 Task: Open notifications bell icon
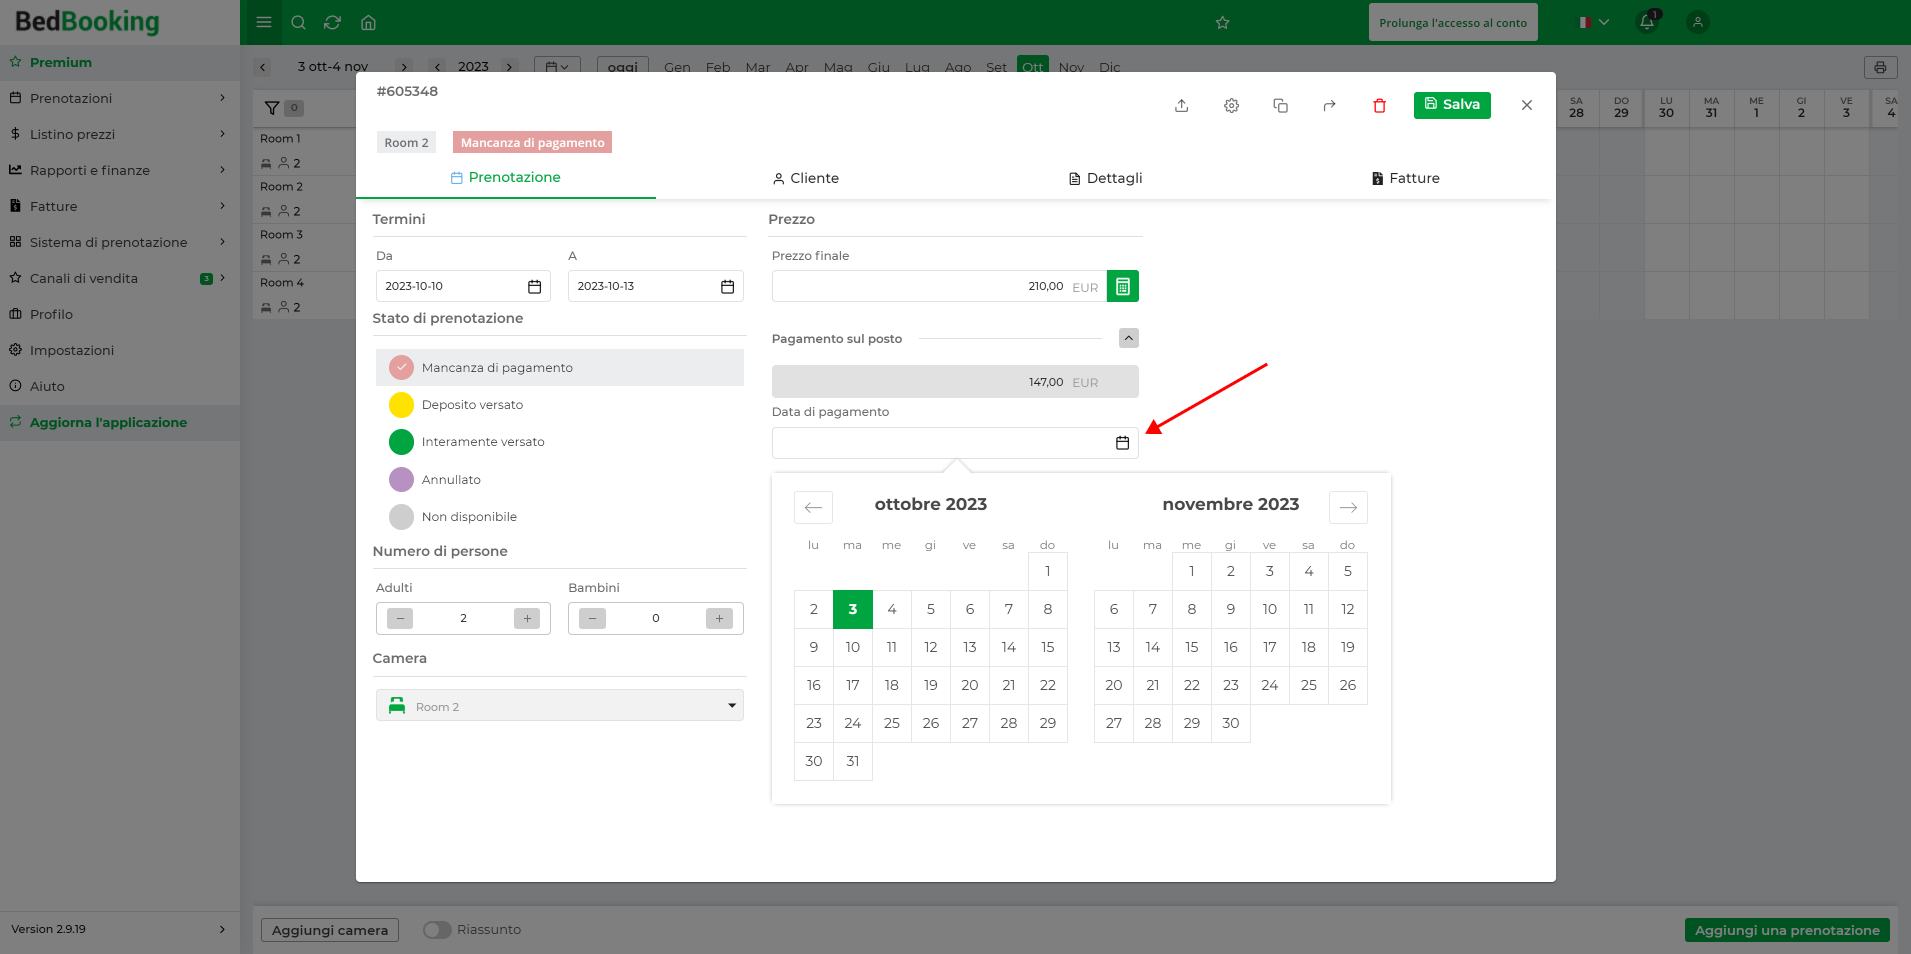tap(1647, 21)
